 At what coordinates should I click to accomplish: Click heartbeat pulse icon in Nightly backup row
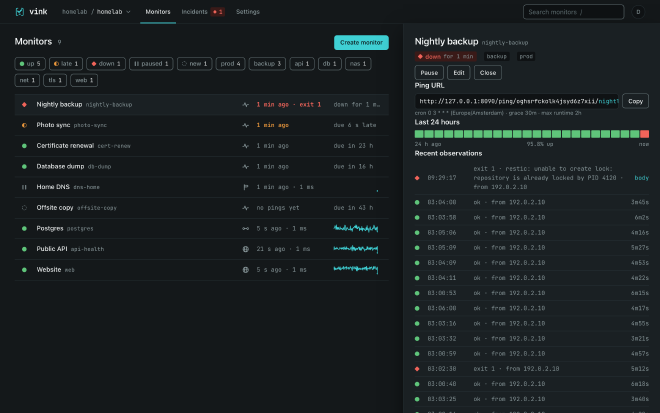coord(245,104)
